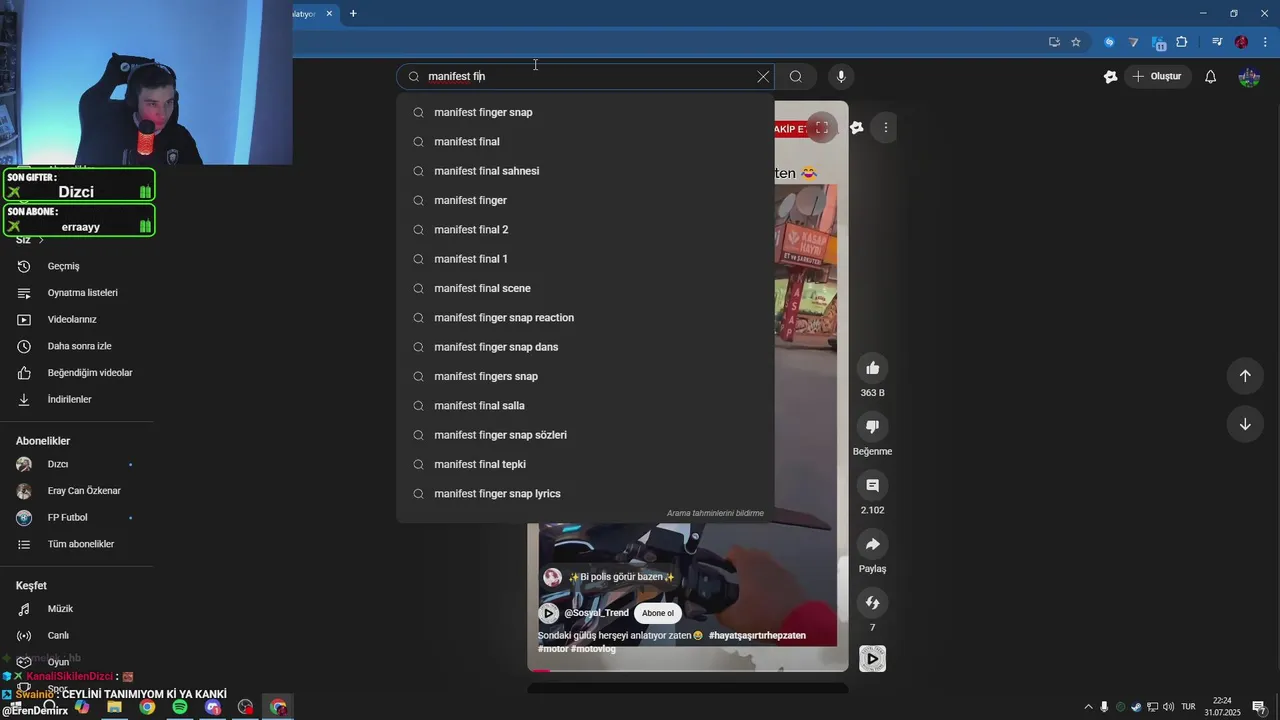
Task: Pick suggestion 'manifest final'
Action: (x=585, y=142)
